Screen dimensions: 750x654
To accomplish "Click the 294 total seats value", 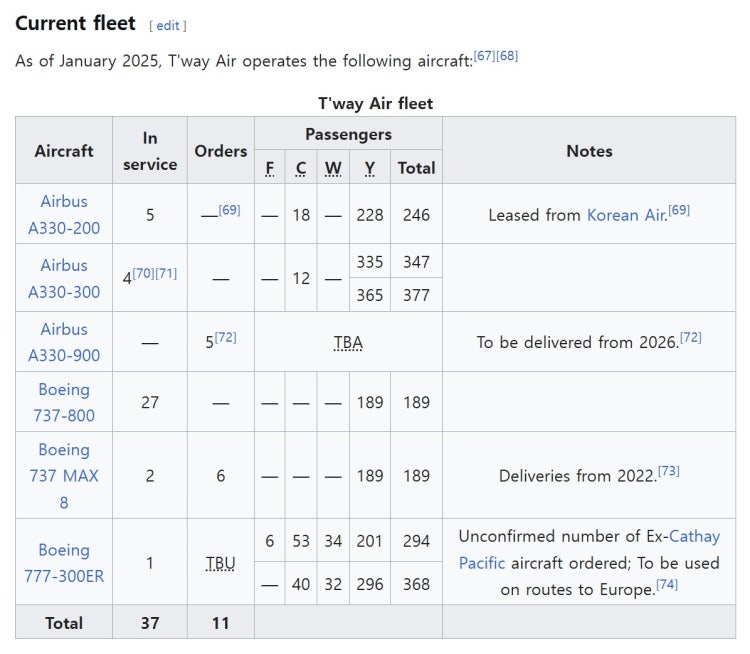I will pos(417,541).
